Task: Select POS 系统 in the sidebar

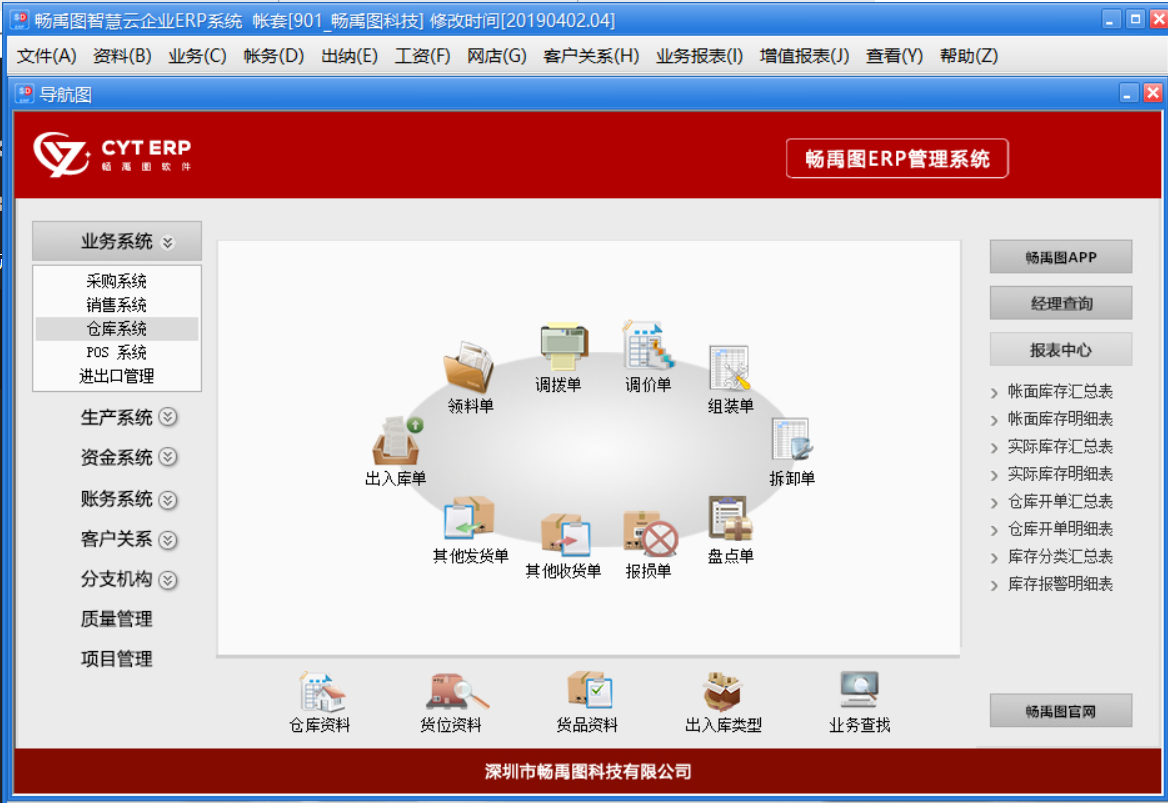Action: pyautogui.click(x=117, y=352)
